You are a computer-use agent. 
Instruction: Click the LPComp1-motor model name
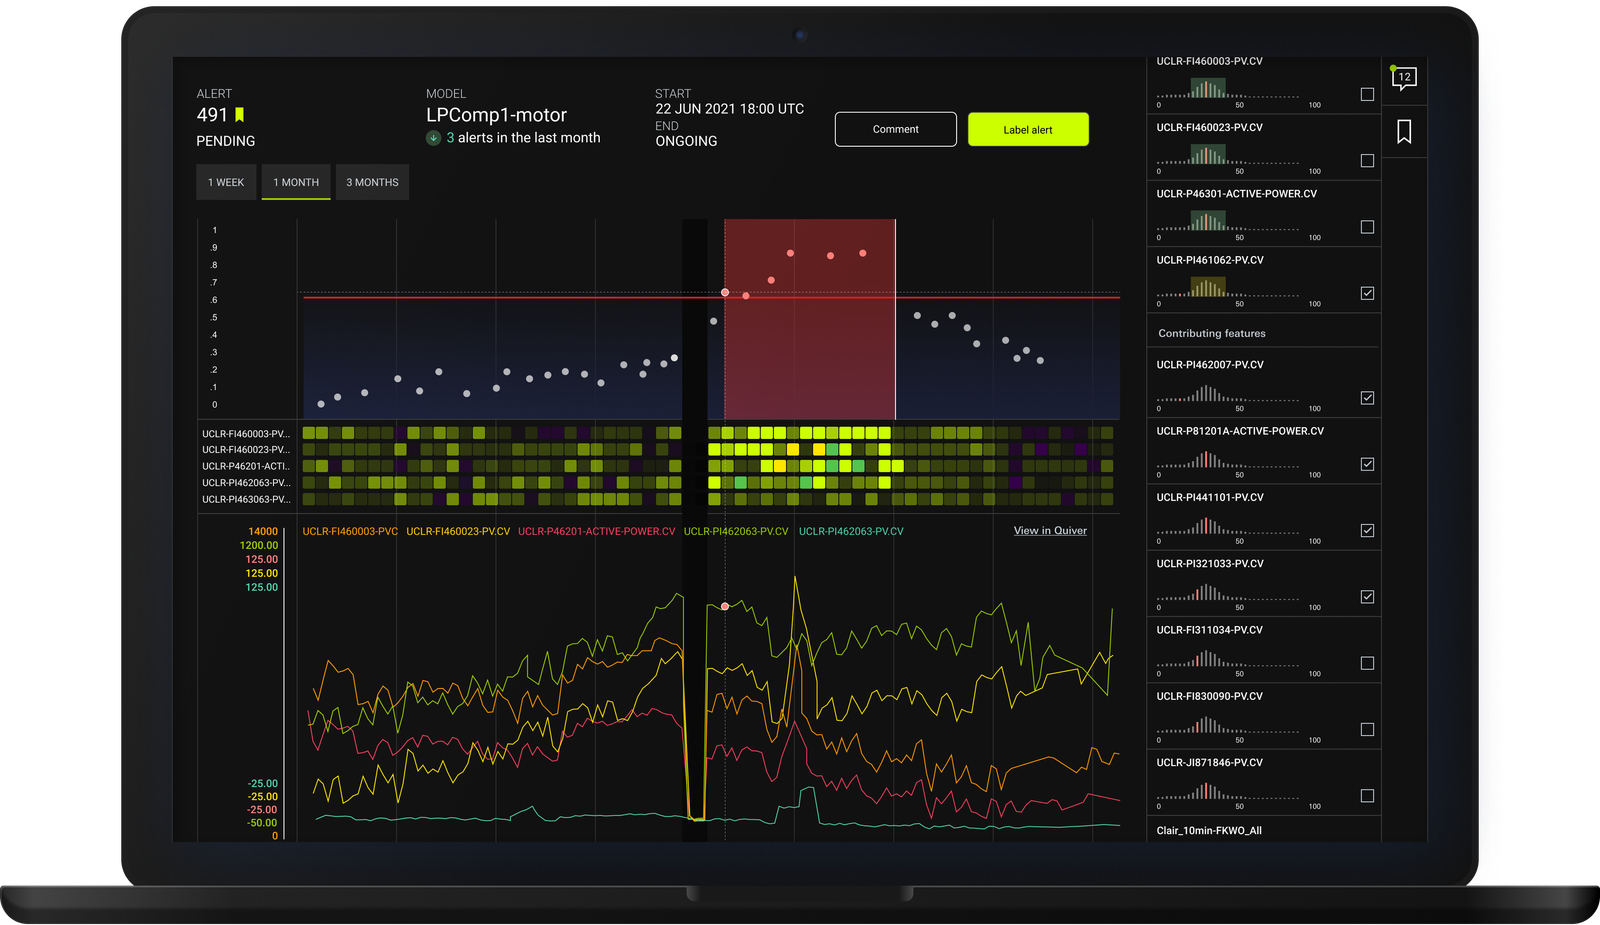496,115
